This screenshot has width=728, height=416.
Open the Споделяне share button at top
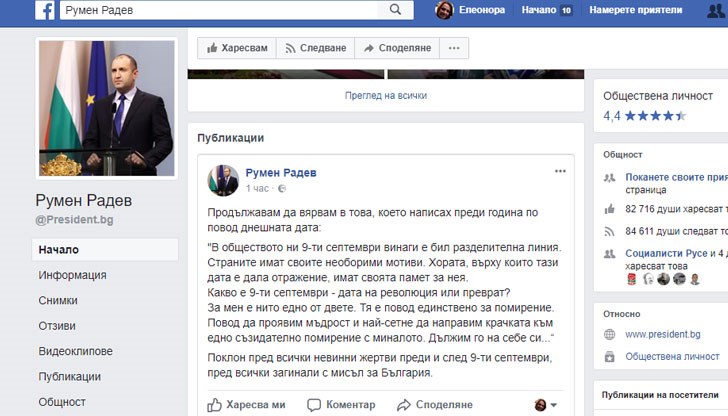pos(397,48)
